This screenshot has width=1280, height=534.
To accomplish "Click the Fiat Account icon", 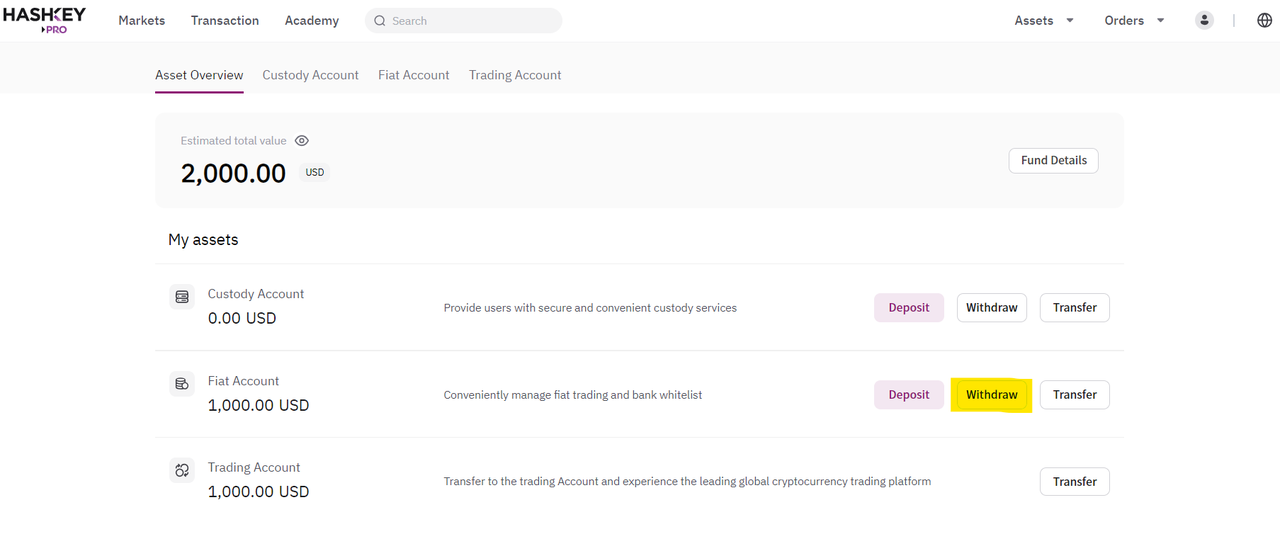I will pyautogui.click(x=182, y=383).
